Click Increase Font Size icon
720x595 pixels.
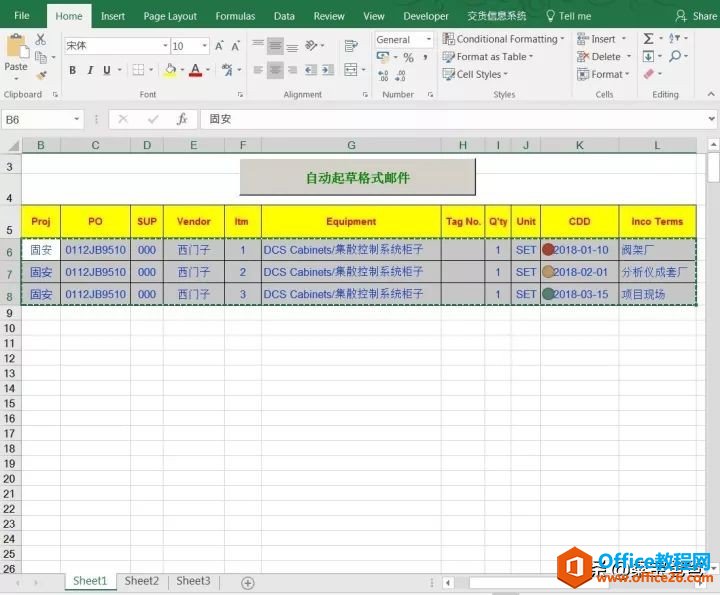pos(219,46)
